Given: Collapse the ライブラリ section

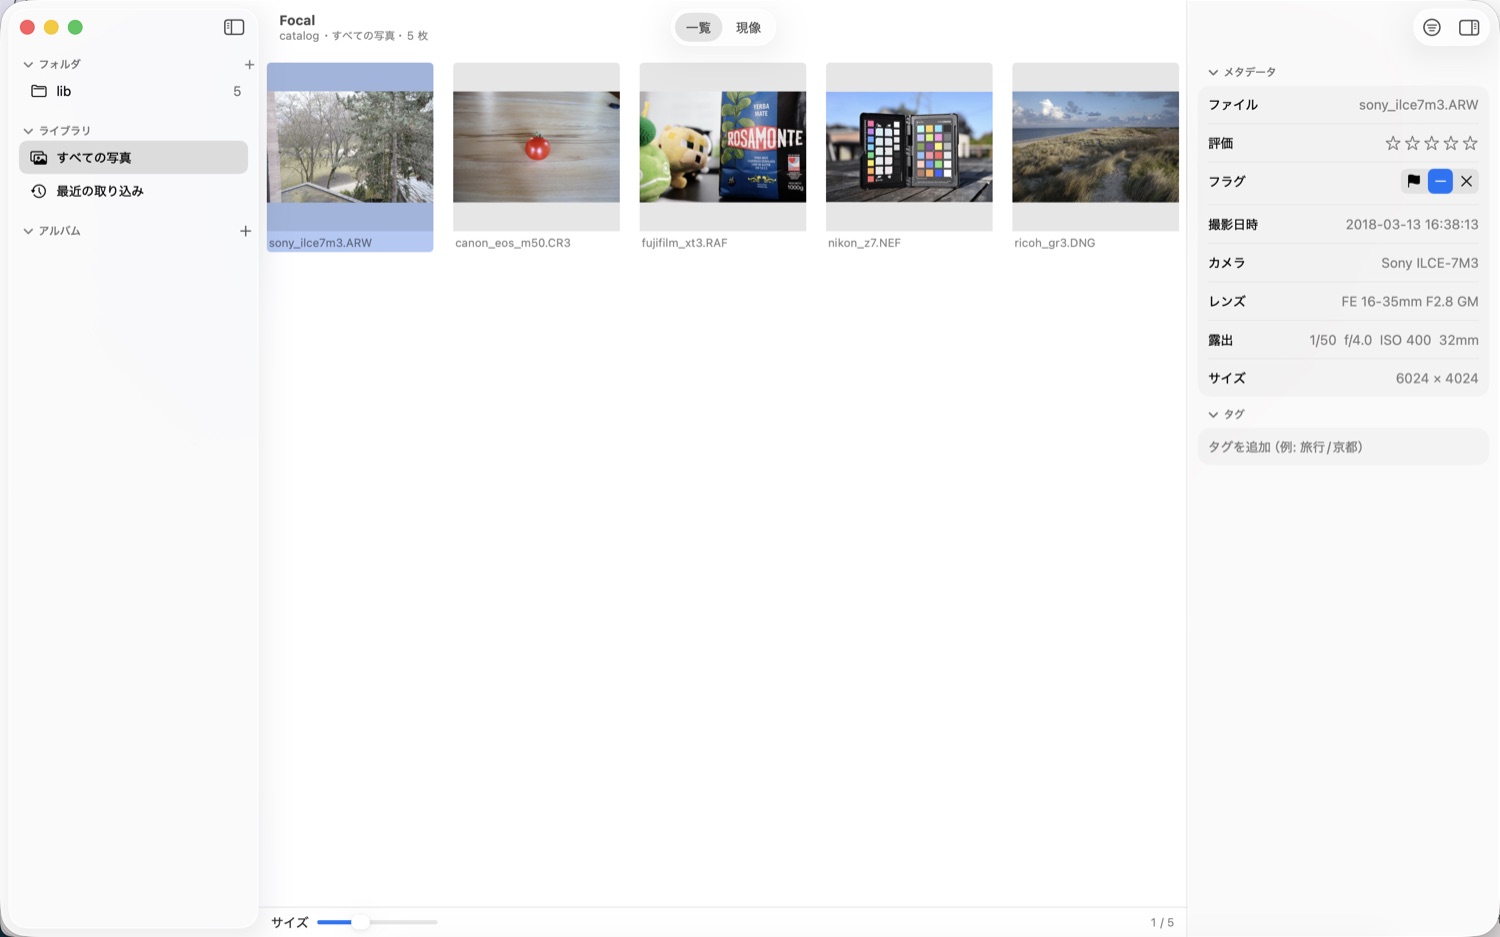Looking at the screenshot, I should (28, 131).
